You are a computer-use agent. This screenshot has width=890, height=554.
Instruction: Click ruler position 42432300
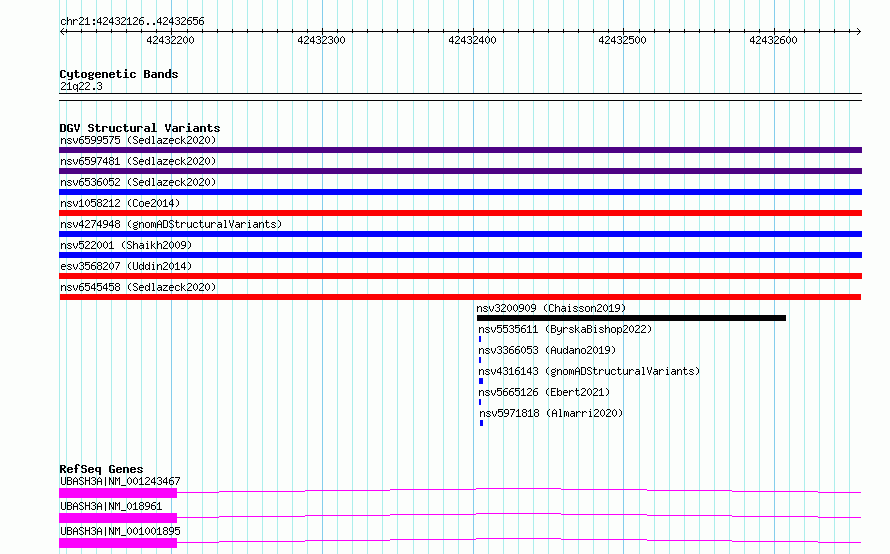[321, 40]
